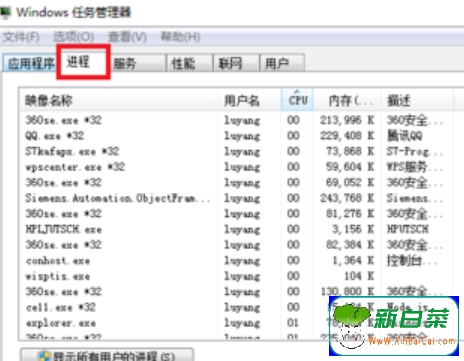Switch to the 联网 tab

click(236, 63)
